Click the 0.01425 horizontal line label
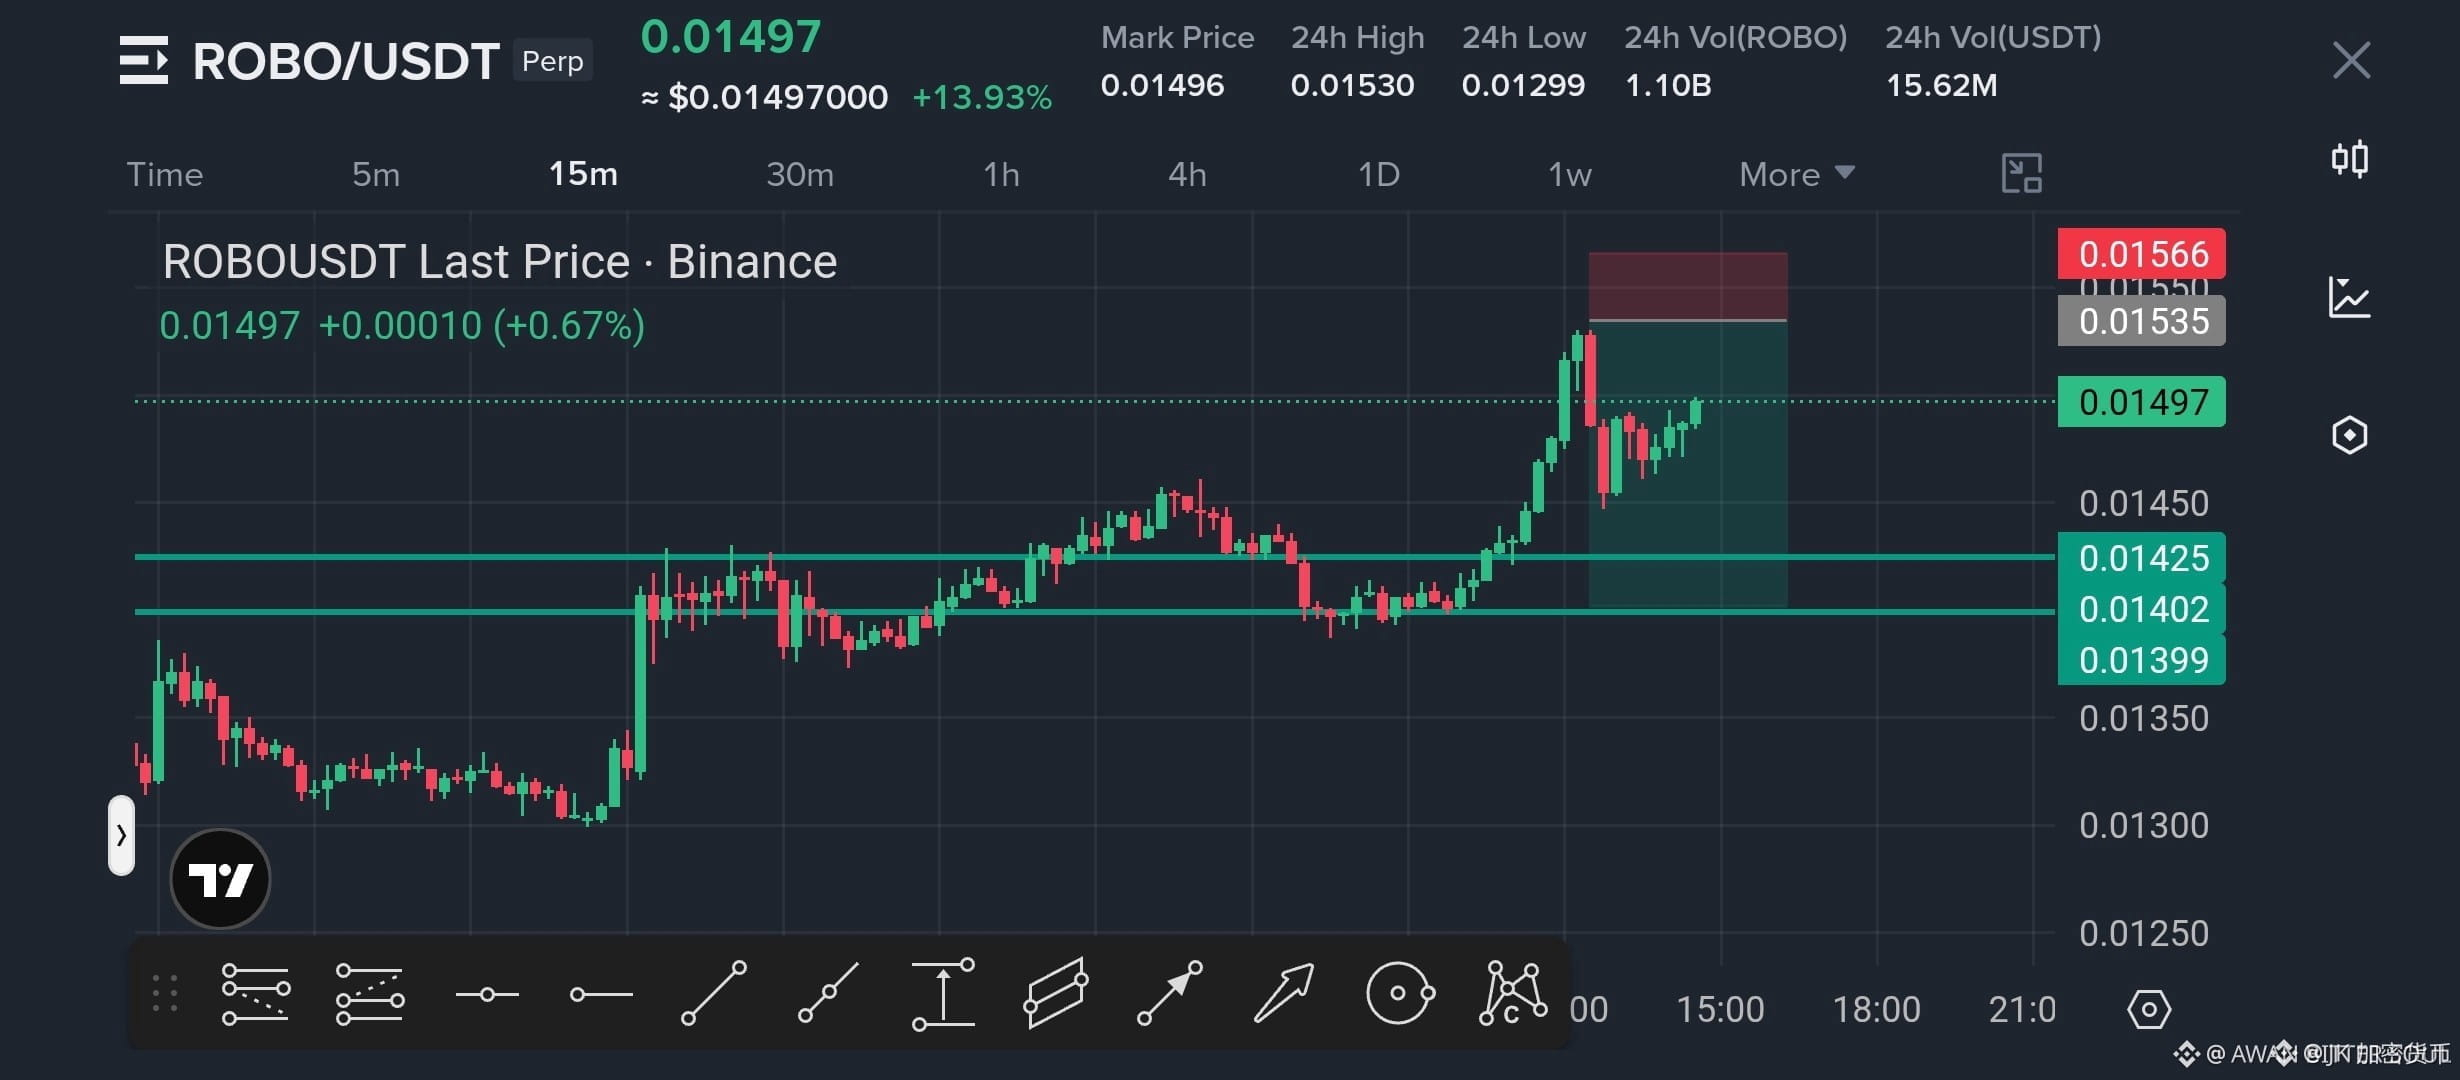 tap(2142, 558)
